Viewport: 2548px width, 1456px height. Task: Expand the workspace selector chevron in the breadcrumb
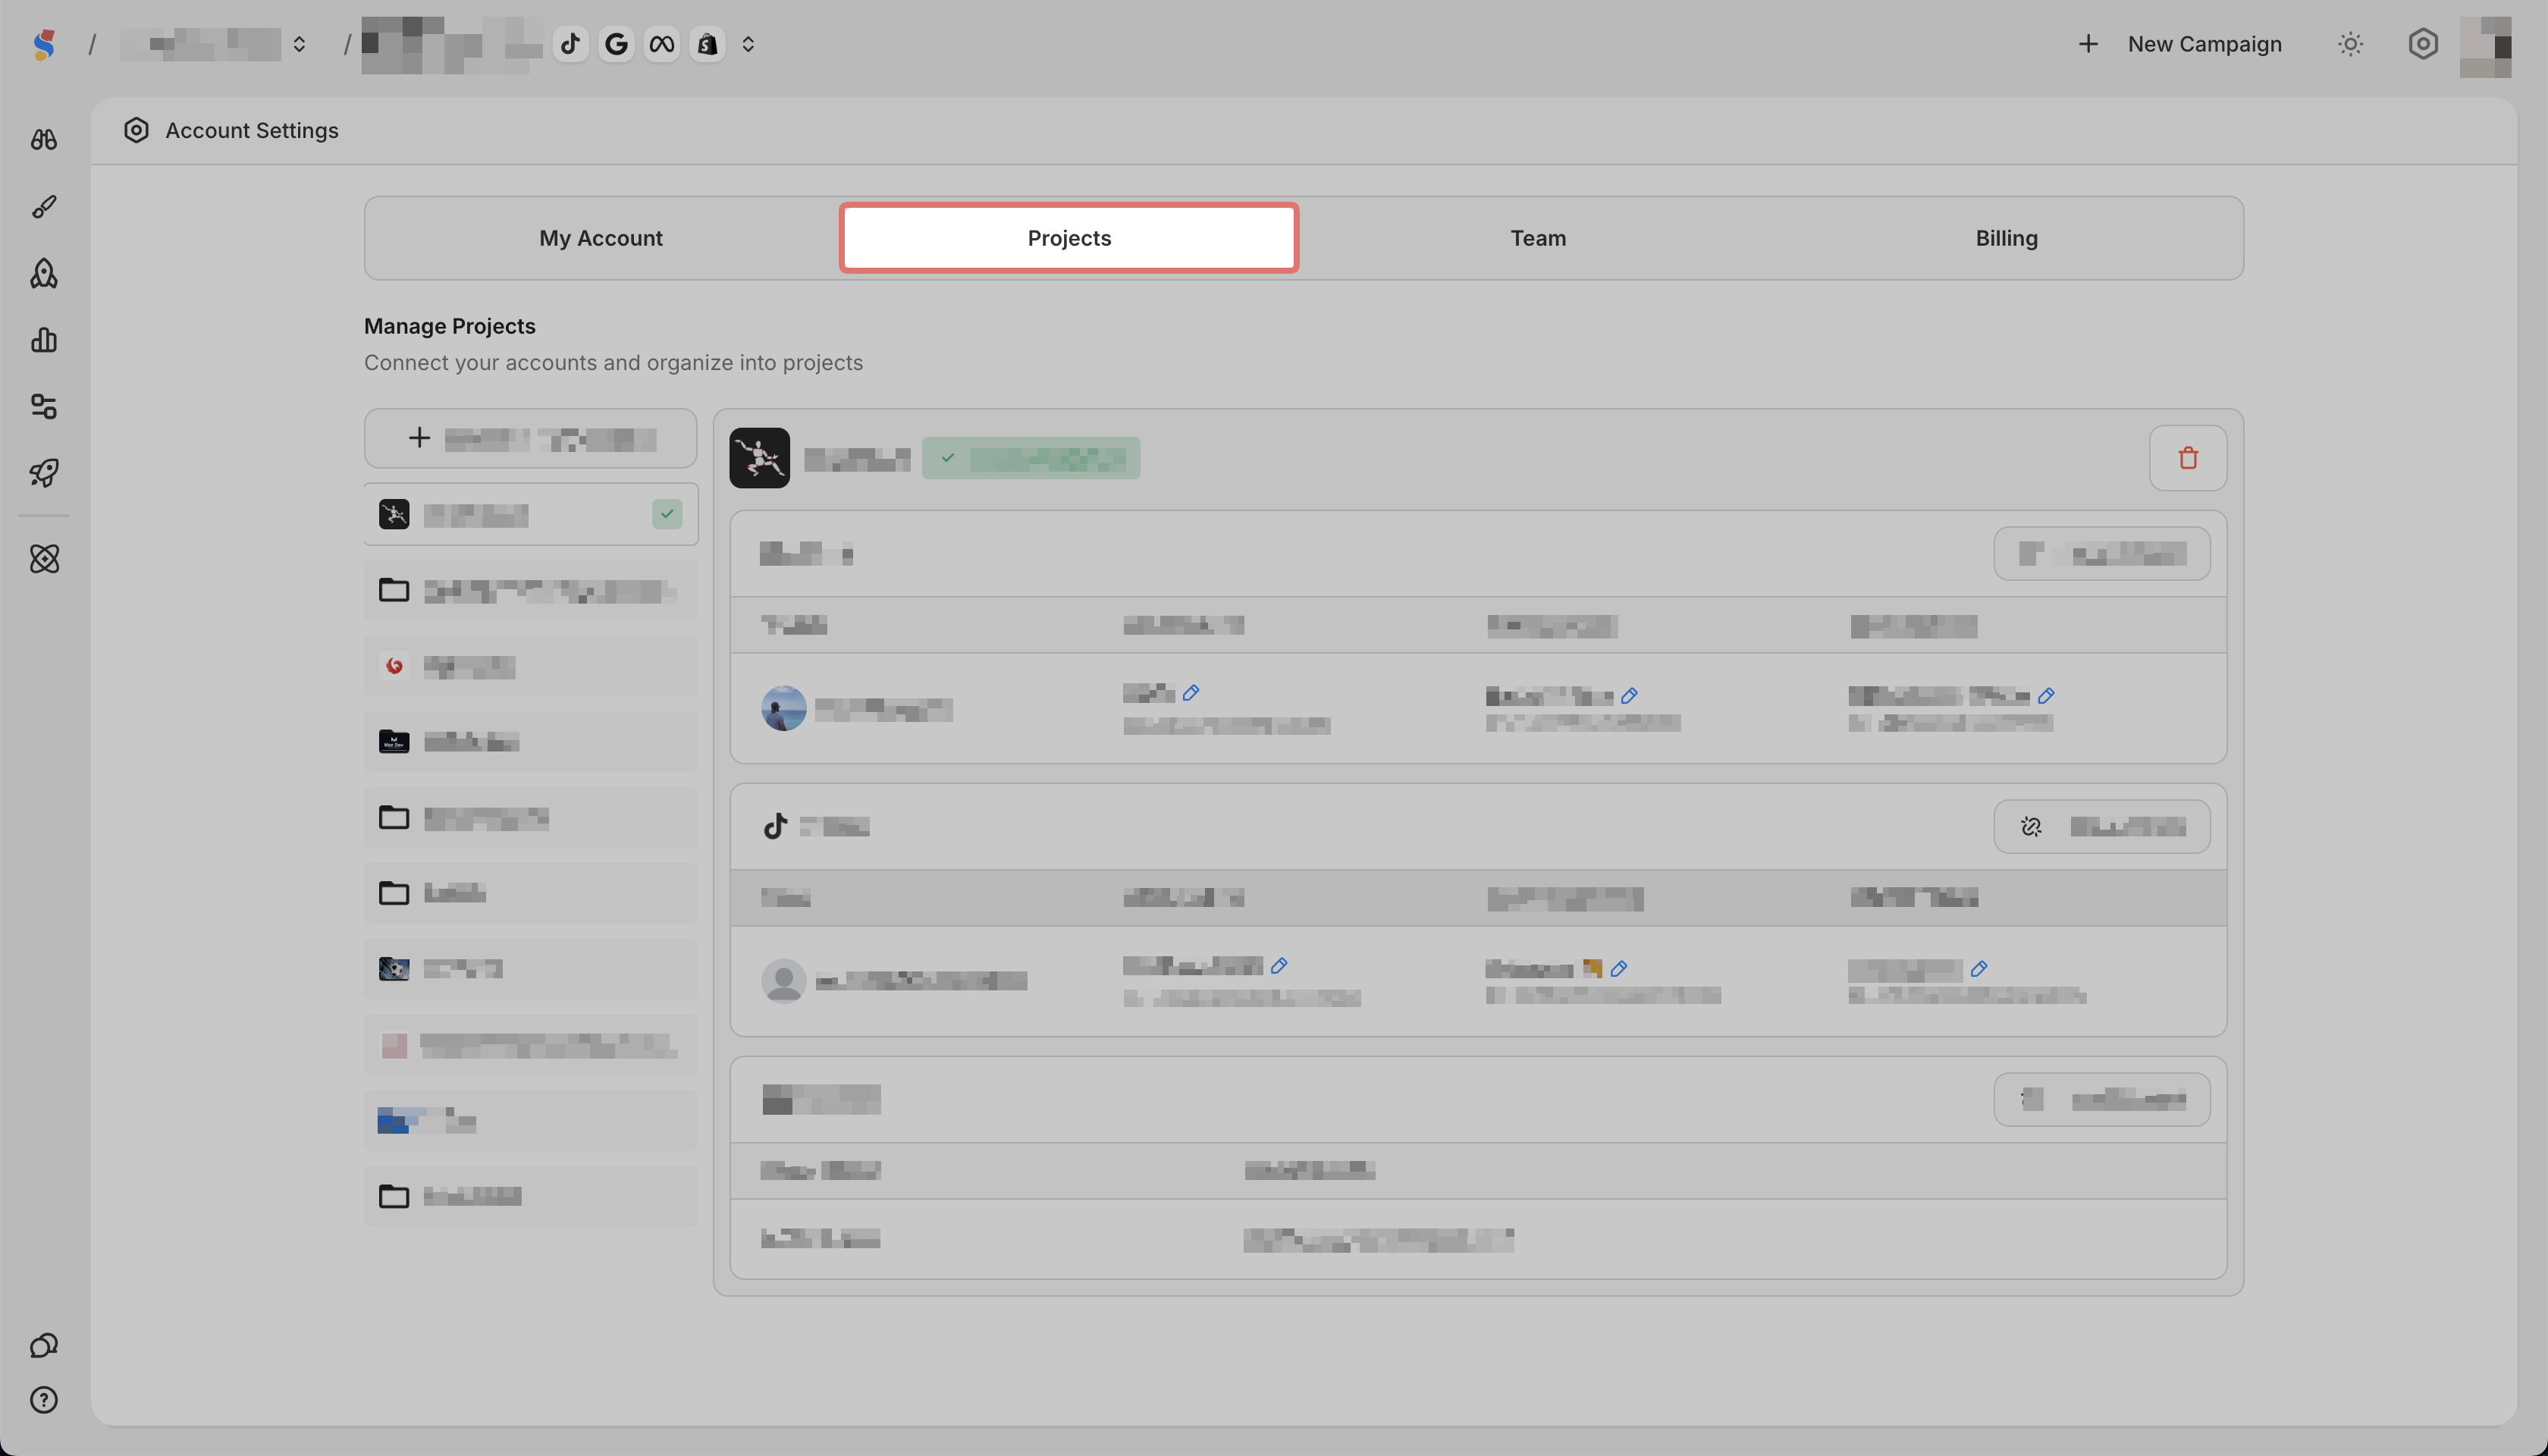click(299, 44)
